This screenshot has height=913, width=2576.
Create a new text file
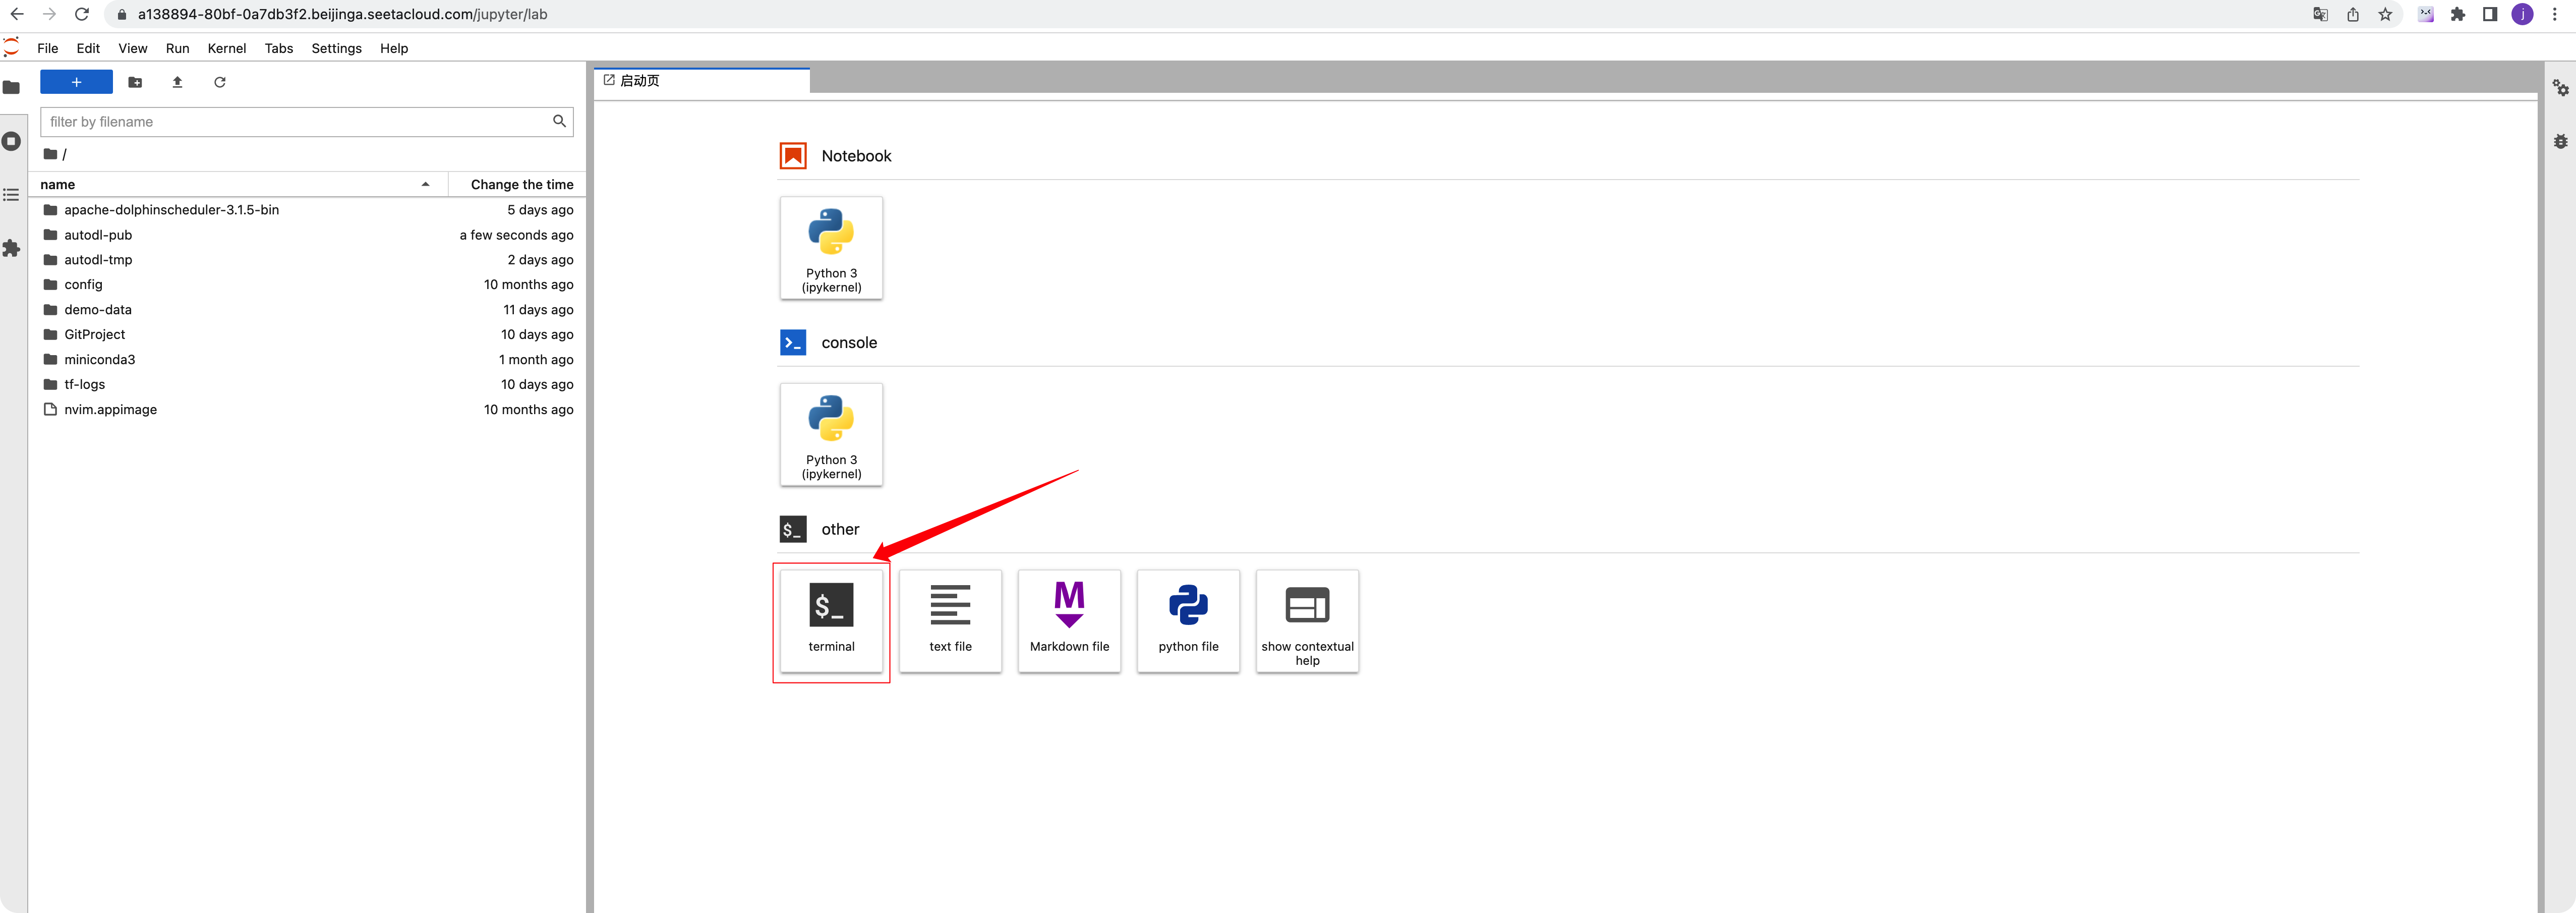click(x=950, y=621)
